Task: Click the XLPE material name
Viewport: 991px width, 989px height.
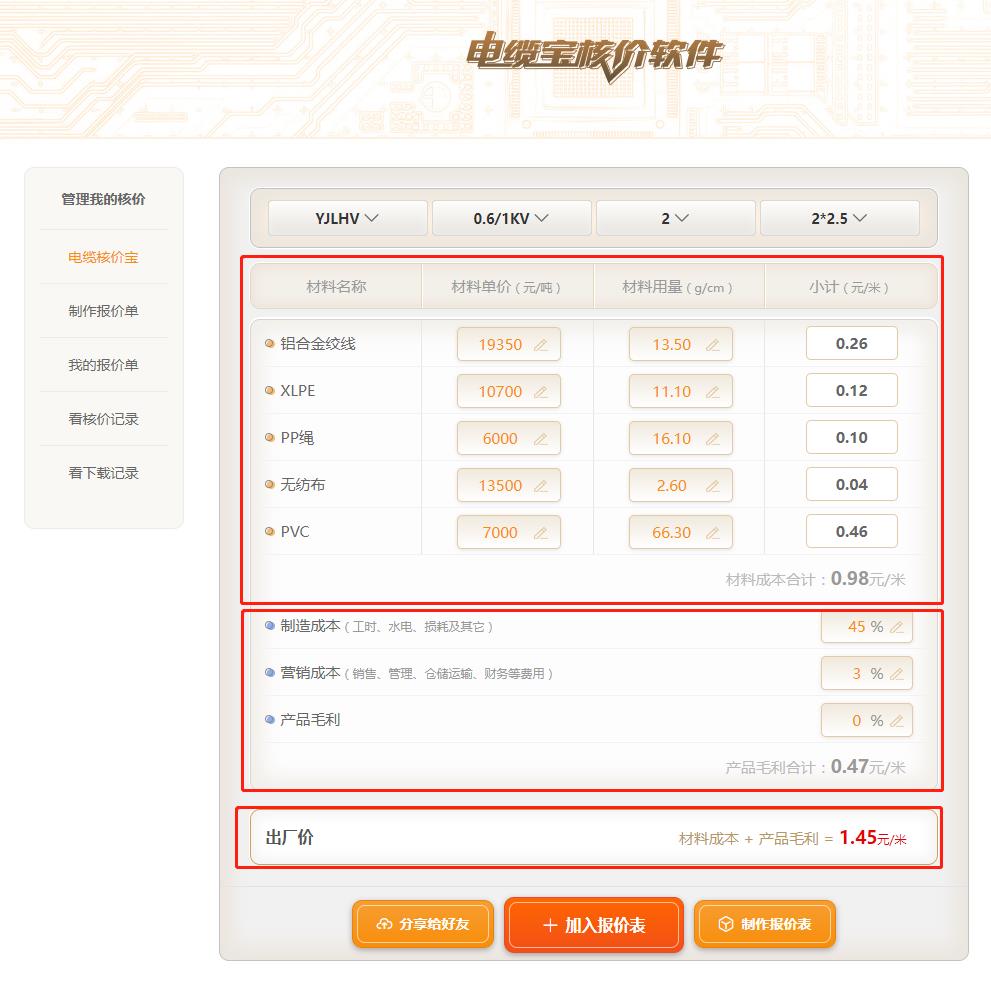Action: [x=298, y=391]
